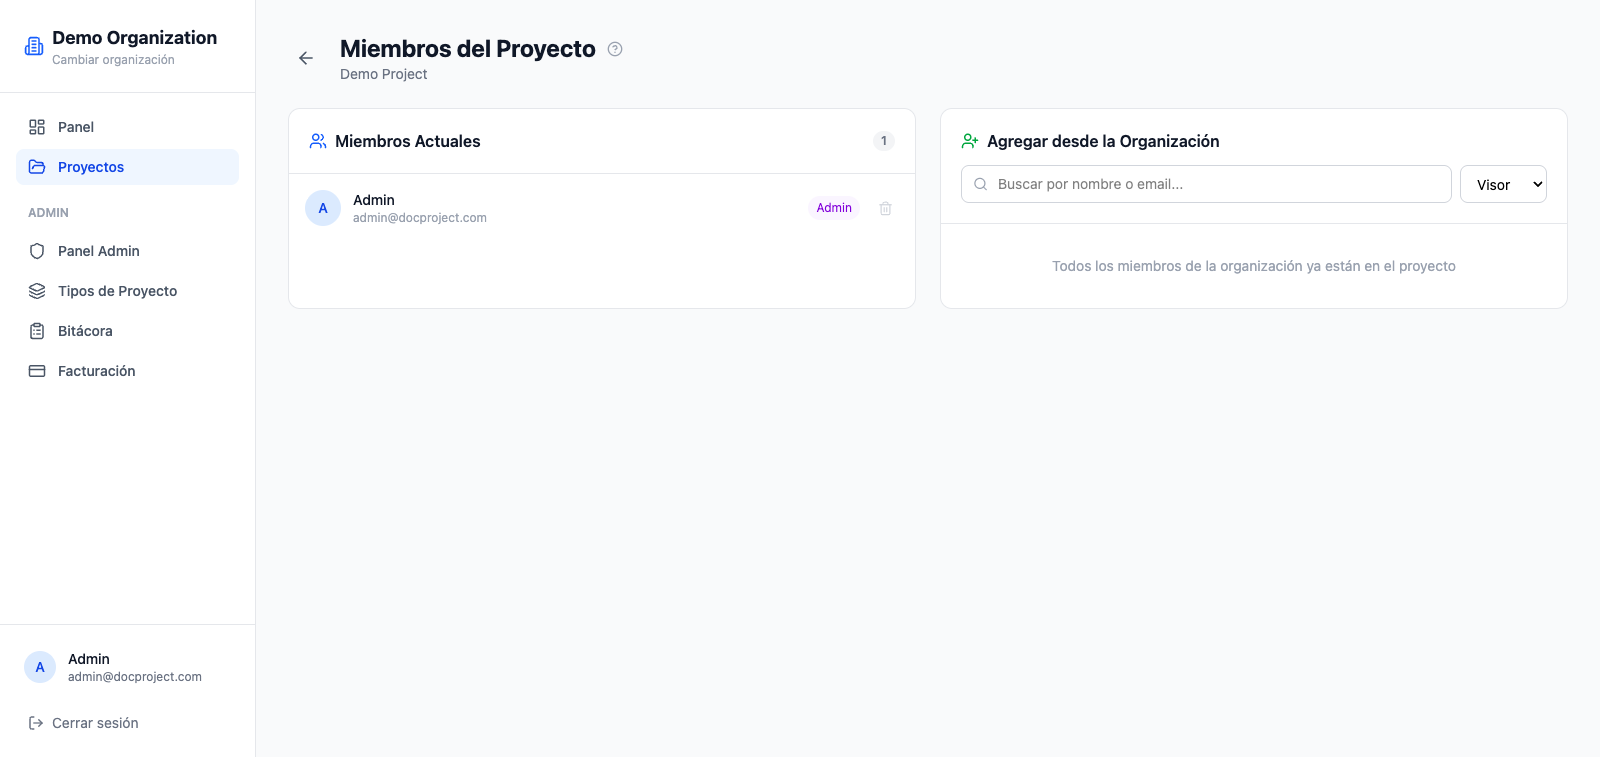Click the Demo Organization building icon
Image resolution: width=1600 pixels, height=757 pixels.
point(34,46)
